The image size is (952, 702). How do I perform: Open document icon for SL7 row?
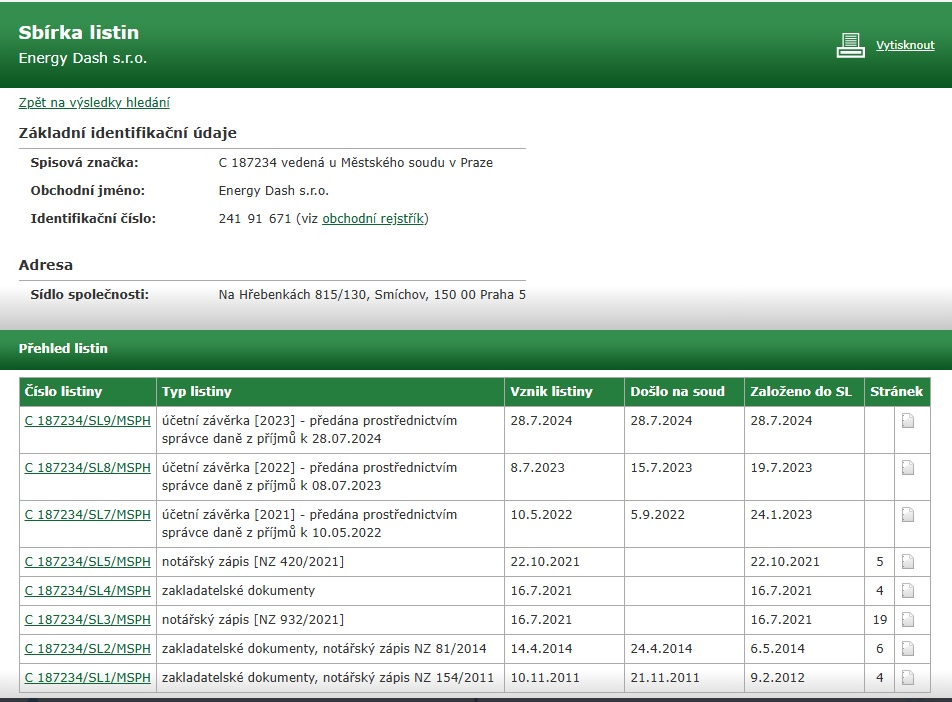pyautogui.click(x=908, y=515)
